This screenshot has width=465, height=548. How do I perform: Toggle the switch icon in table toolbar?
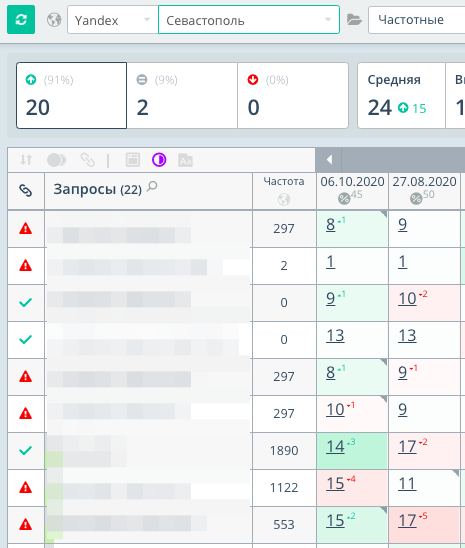[56, 160]
